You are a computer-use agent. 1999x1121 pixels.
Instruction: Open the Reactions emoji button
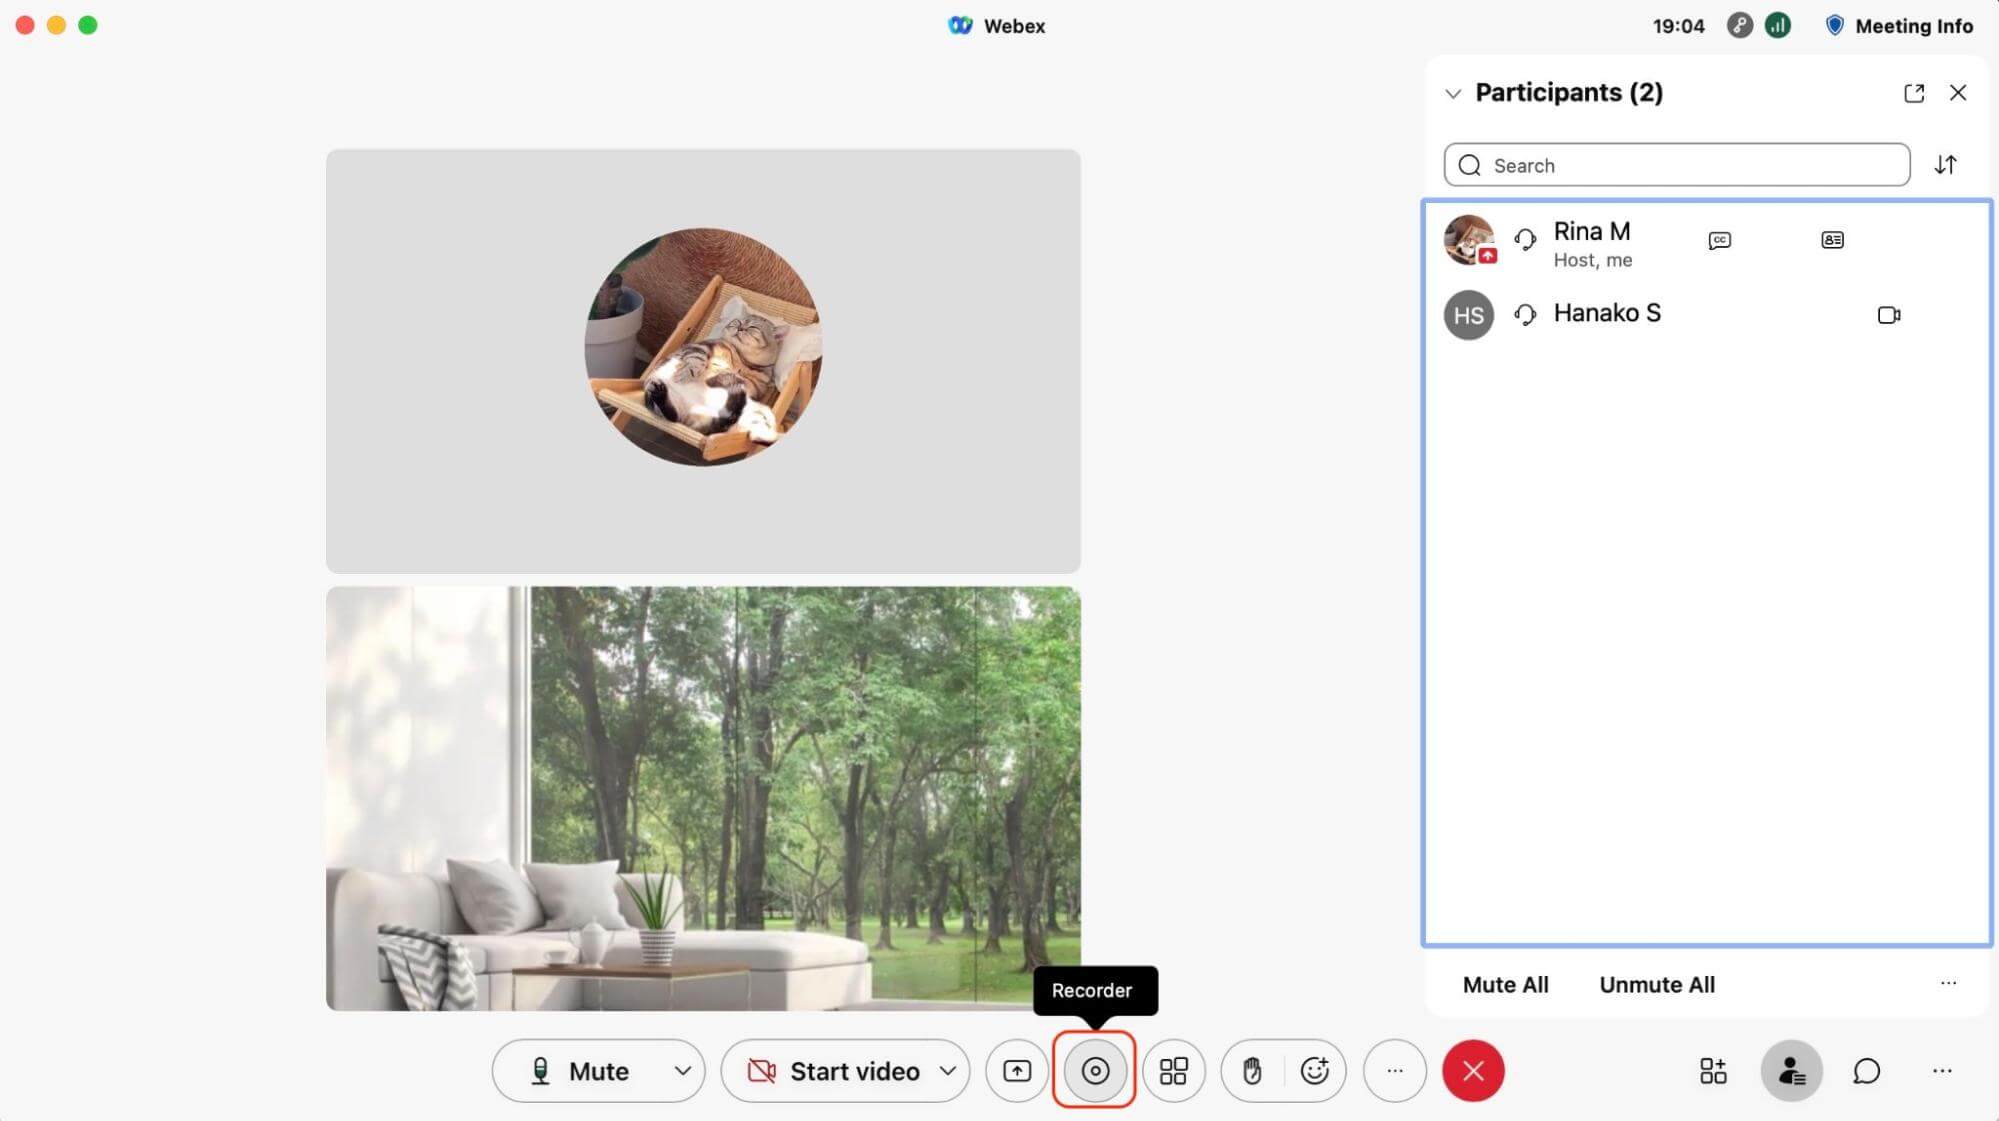pos(1314,1071)
